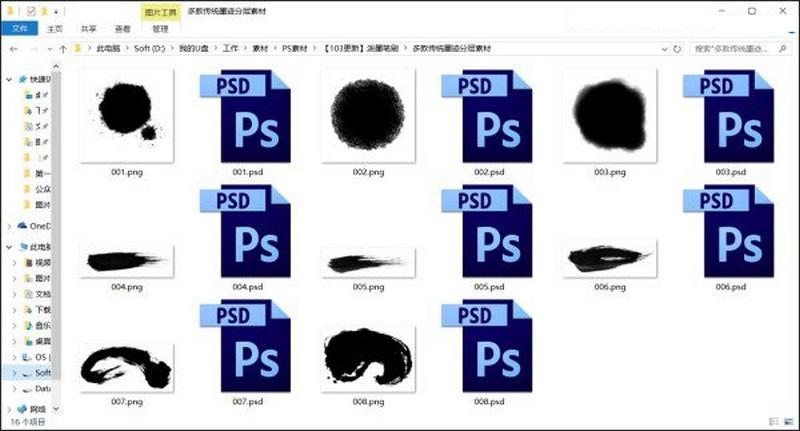Pick the 008.psd Photoshop file icon
The height and width of the screenshot is (431, 800).
tap(487, 346)
